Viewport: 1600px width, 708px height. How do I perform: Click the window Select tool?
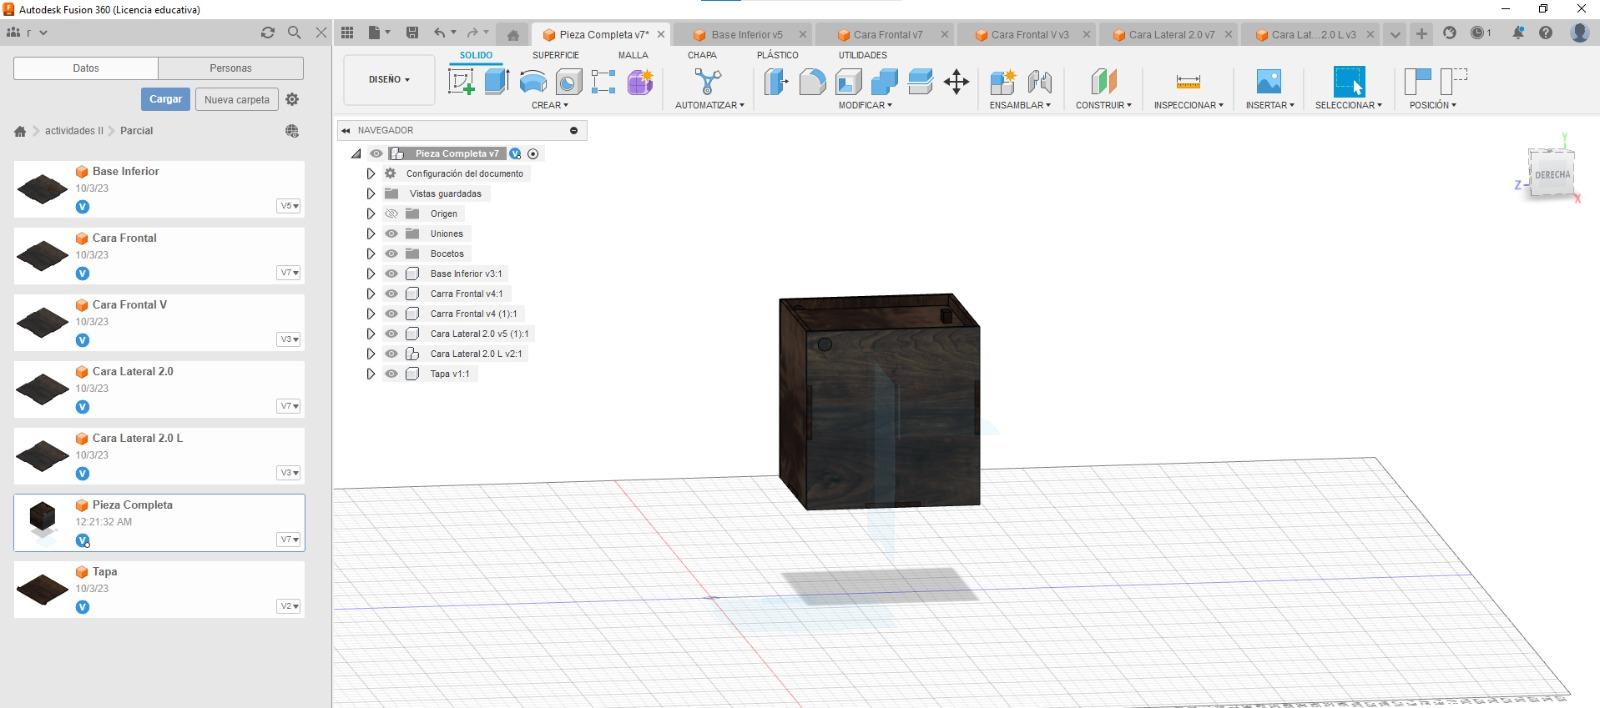click(x=1348, y=82)
